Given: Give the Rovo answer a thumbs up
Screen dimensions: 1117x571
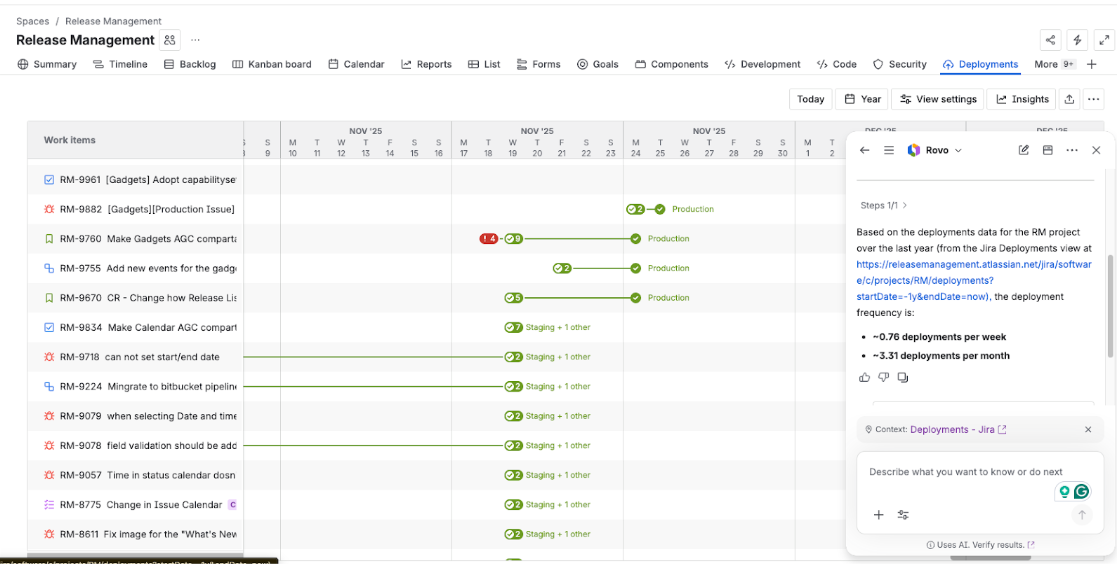Looking at the screenshot, I should click(865, 377).
